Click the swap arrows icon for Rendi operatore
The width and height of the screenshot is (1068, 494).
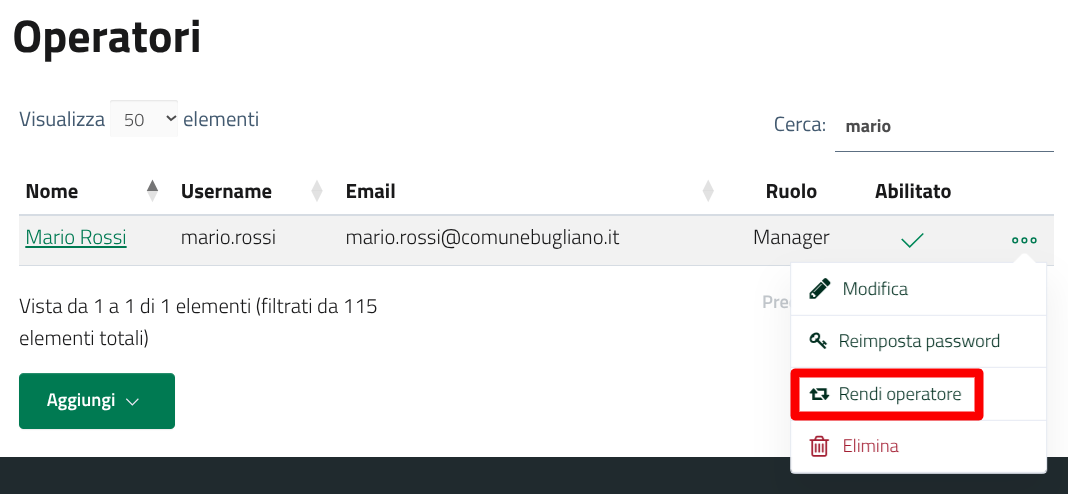pos(820,394)
